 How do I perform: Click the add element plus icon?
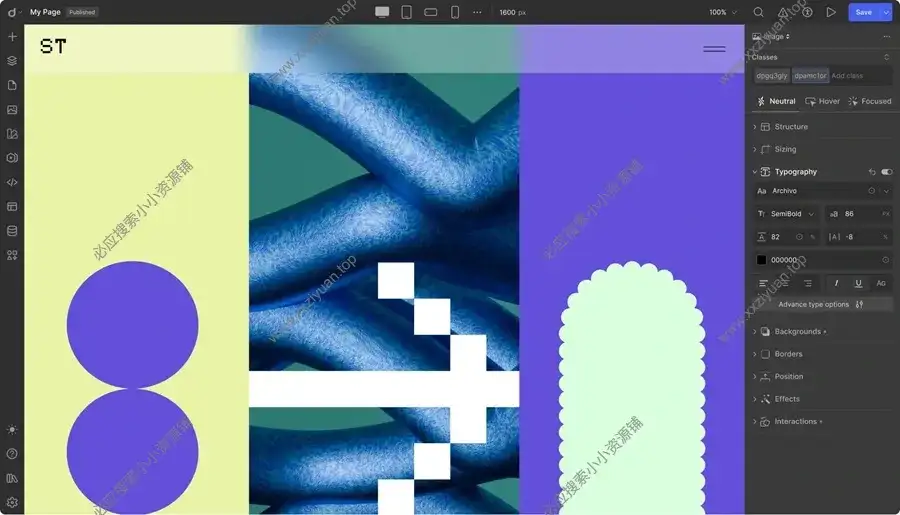coord(12,37)
